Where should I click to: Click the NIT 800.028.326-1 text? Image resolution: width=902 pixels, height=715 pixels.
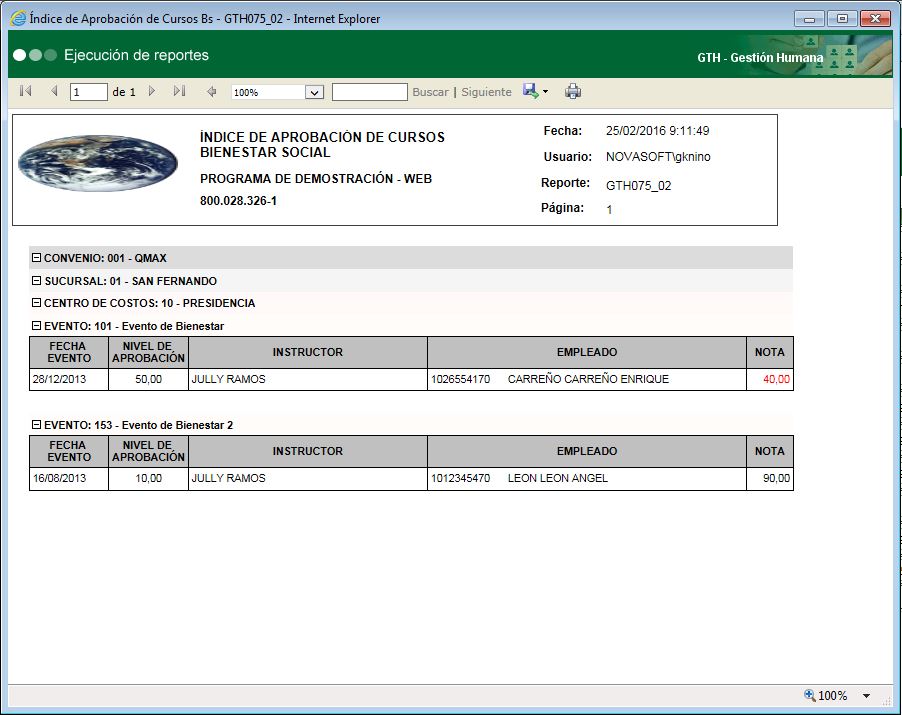pos(238,201)
